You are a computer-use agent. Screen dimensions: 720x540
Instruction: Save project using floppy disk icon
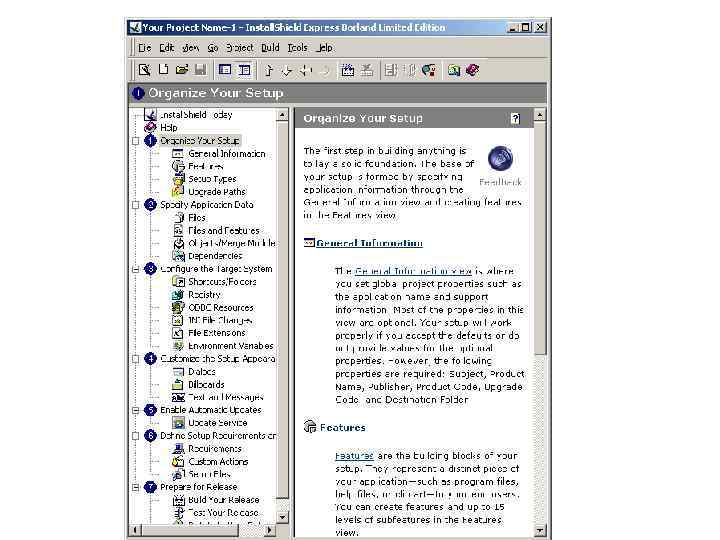(200, 70)
